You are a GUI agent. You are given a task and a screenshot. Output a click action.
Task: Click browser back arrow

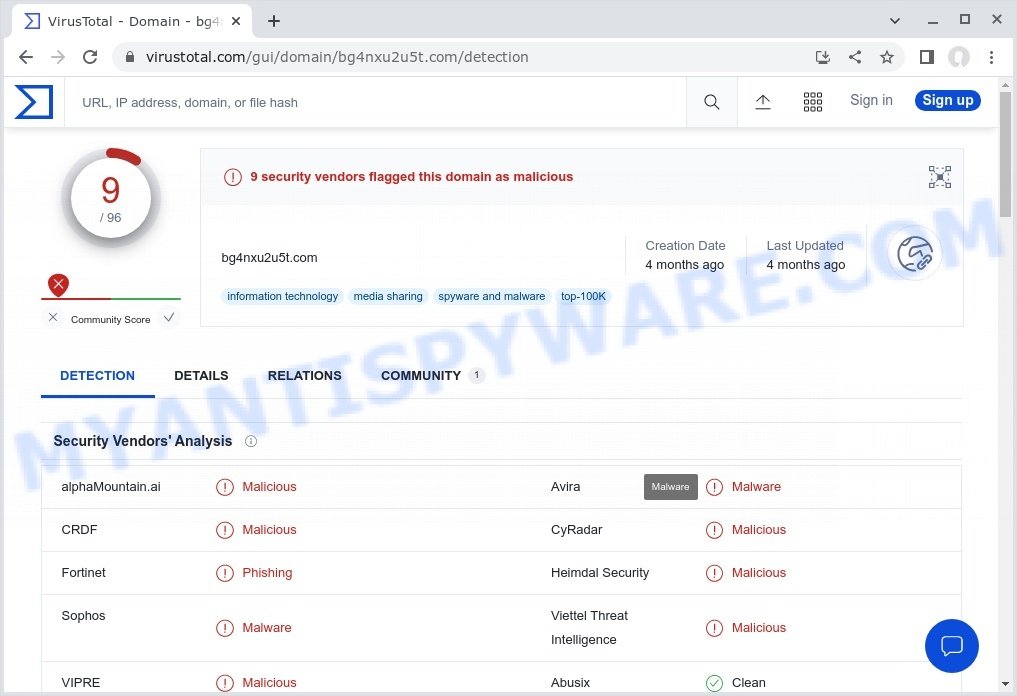(x=26, y=57)
